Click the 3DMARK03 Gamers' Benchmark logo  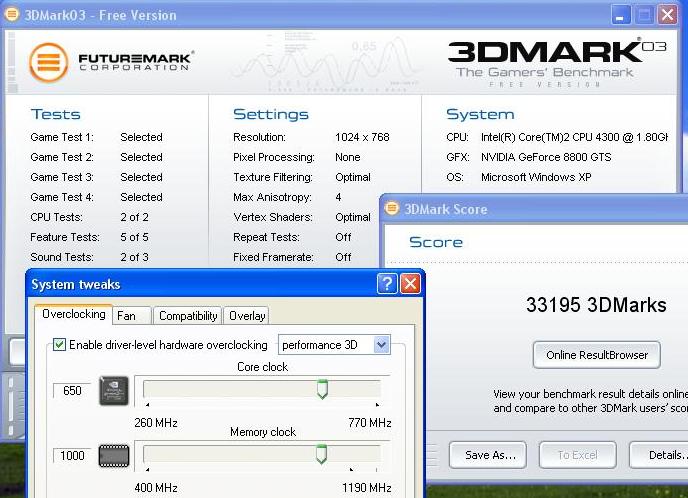point(556,63)
